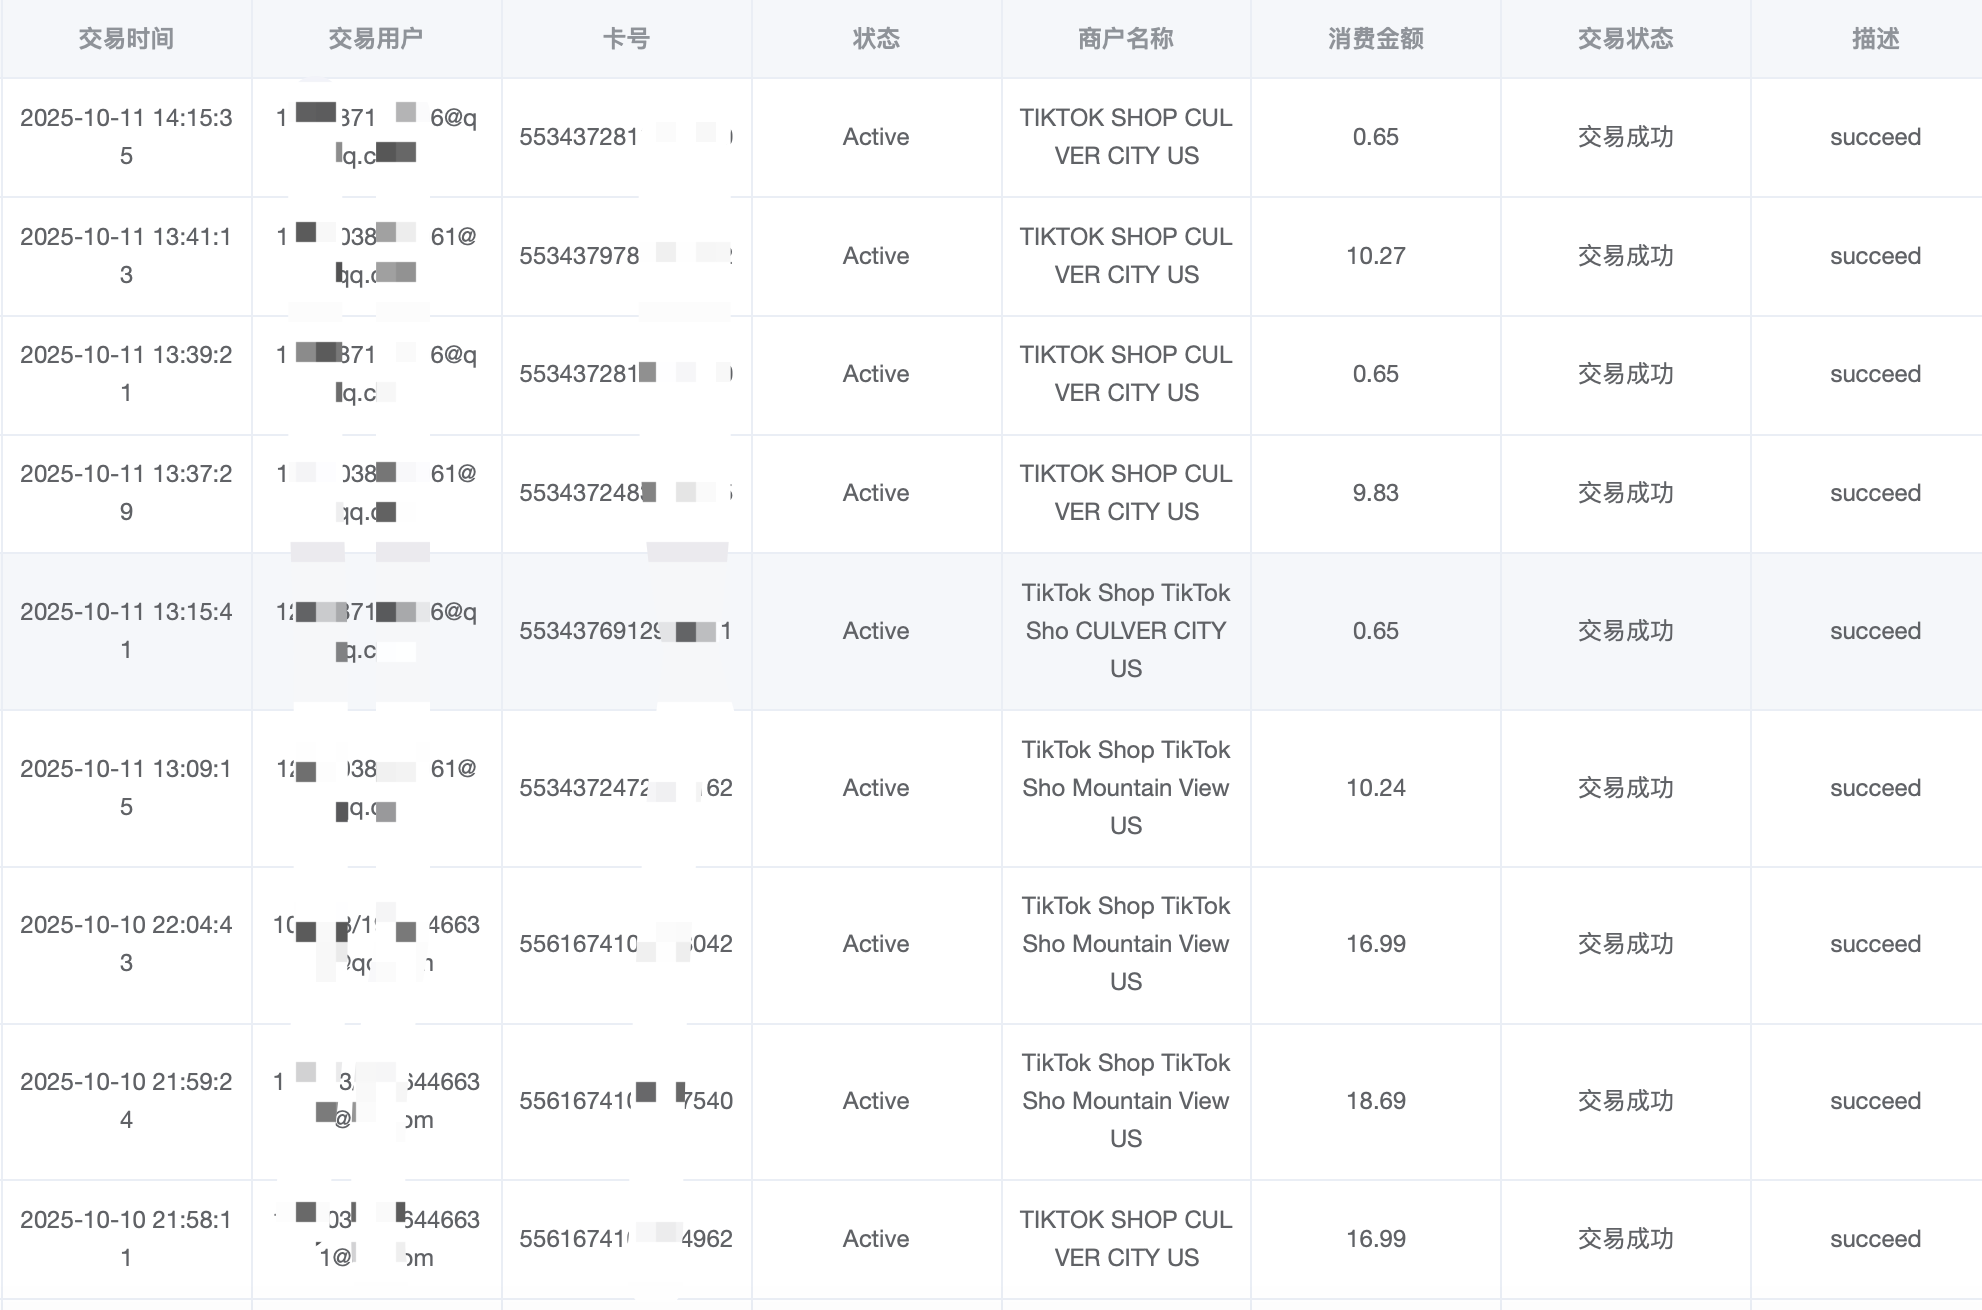Click the 状态 column header

pyautogui.click(x=876, y=39)
